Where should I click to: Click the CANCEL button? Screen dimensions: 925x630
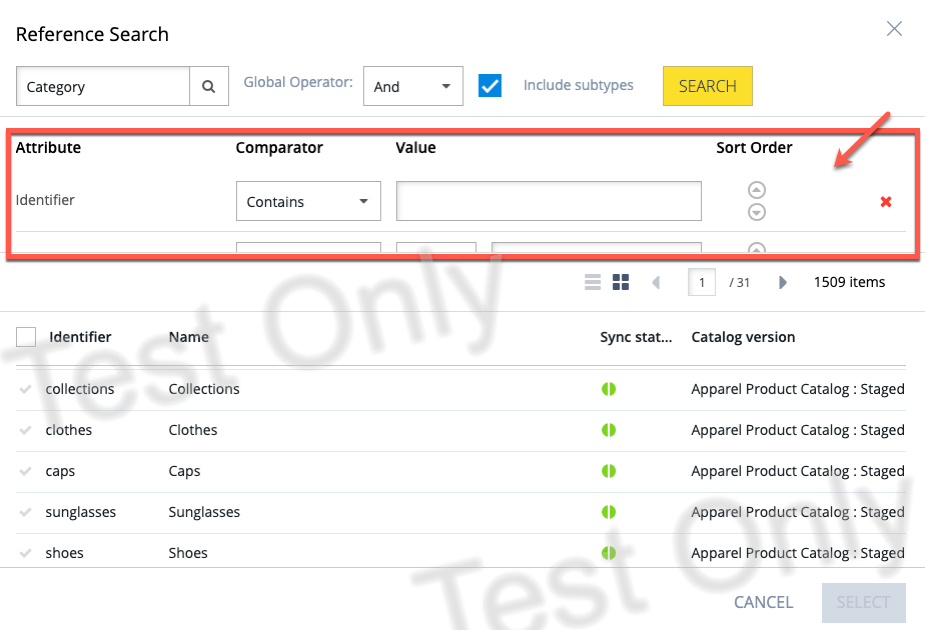pos(763,602)
